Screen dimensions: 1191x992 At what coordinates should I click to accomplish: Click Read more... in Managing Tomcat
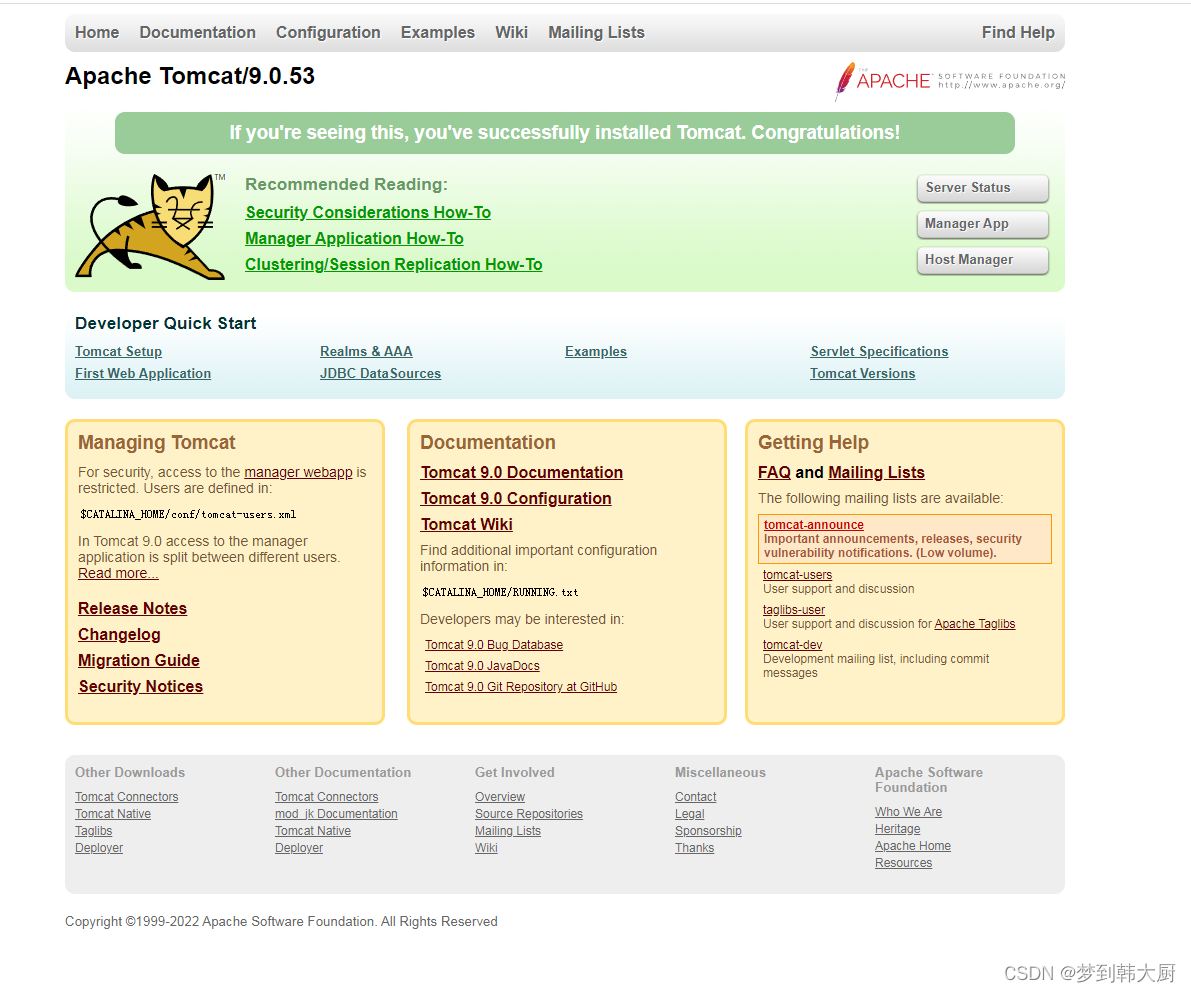118,573
